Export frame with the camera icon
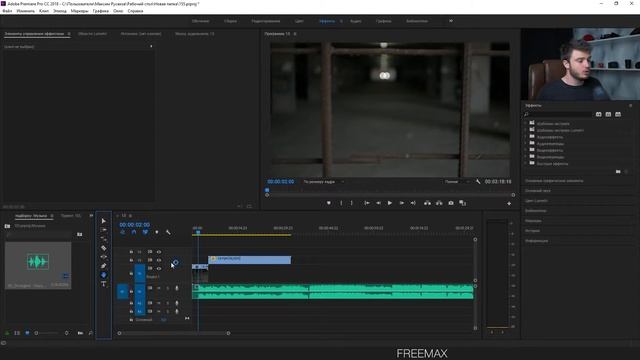 (451, 203)
